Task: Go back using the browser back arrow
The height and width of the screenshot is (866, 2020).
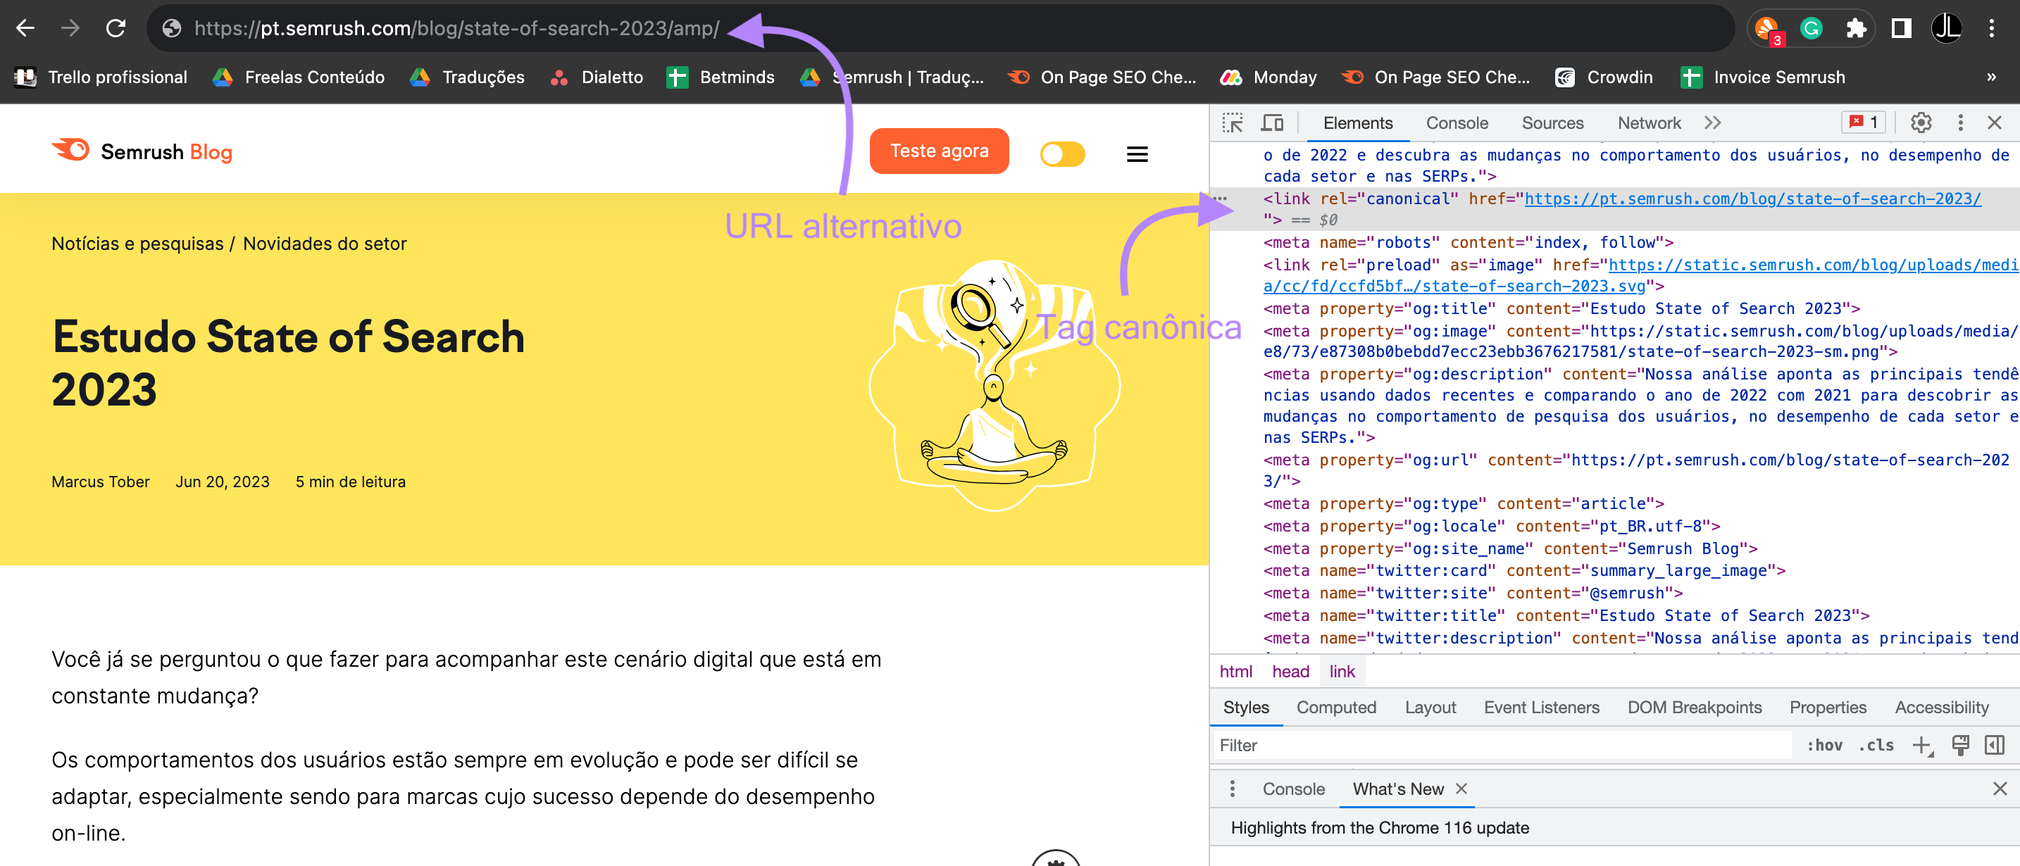Action: (x=26, y=28)
